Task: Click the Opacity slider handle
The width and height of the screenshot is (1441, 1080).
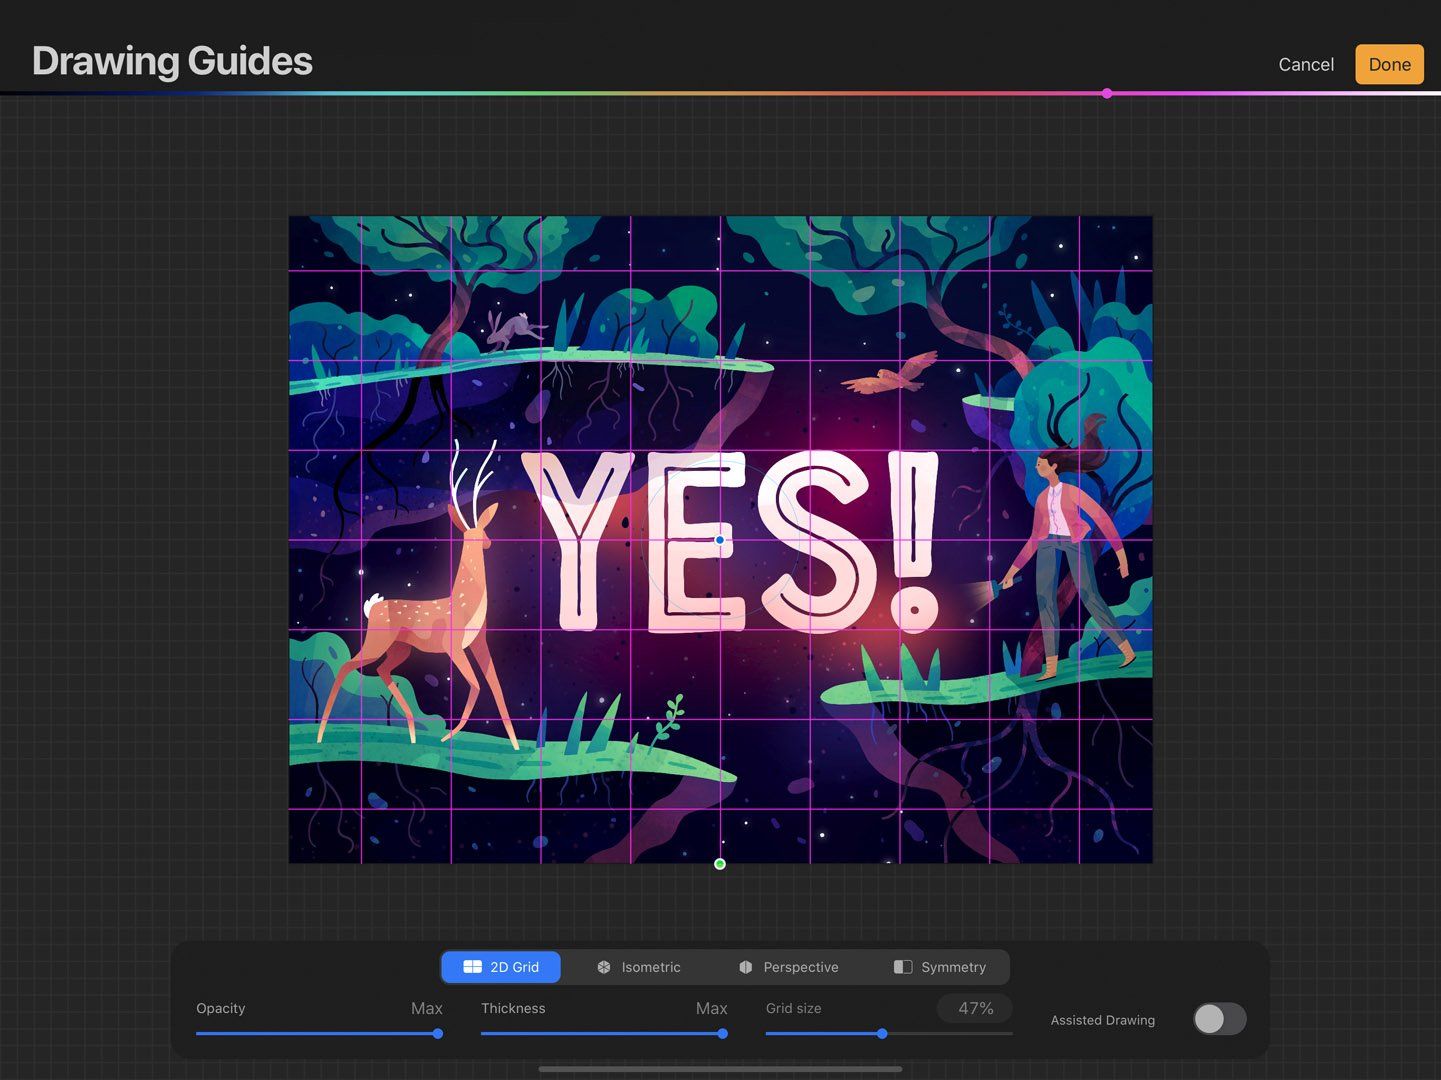Action: click(x=437, y=1033)
